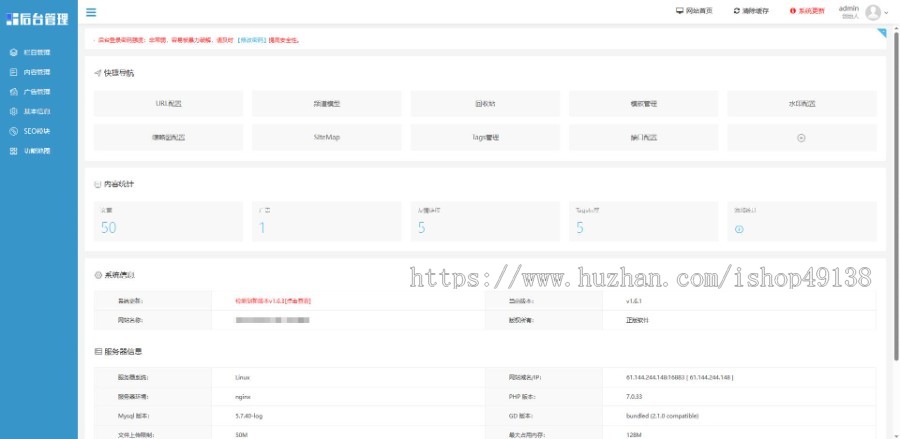The height and width of the screenshot is (439, 900).
Task: Open the 频道模型 shortcut
Action: (327, 104)
